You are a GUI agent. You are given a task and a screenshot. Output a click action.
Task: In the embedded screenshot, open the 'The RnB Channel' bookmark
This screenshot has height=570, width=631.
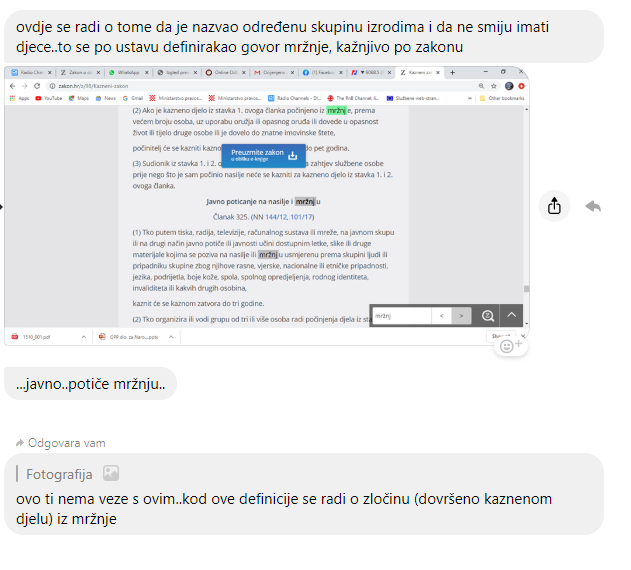353,98
